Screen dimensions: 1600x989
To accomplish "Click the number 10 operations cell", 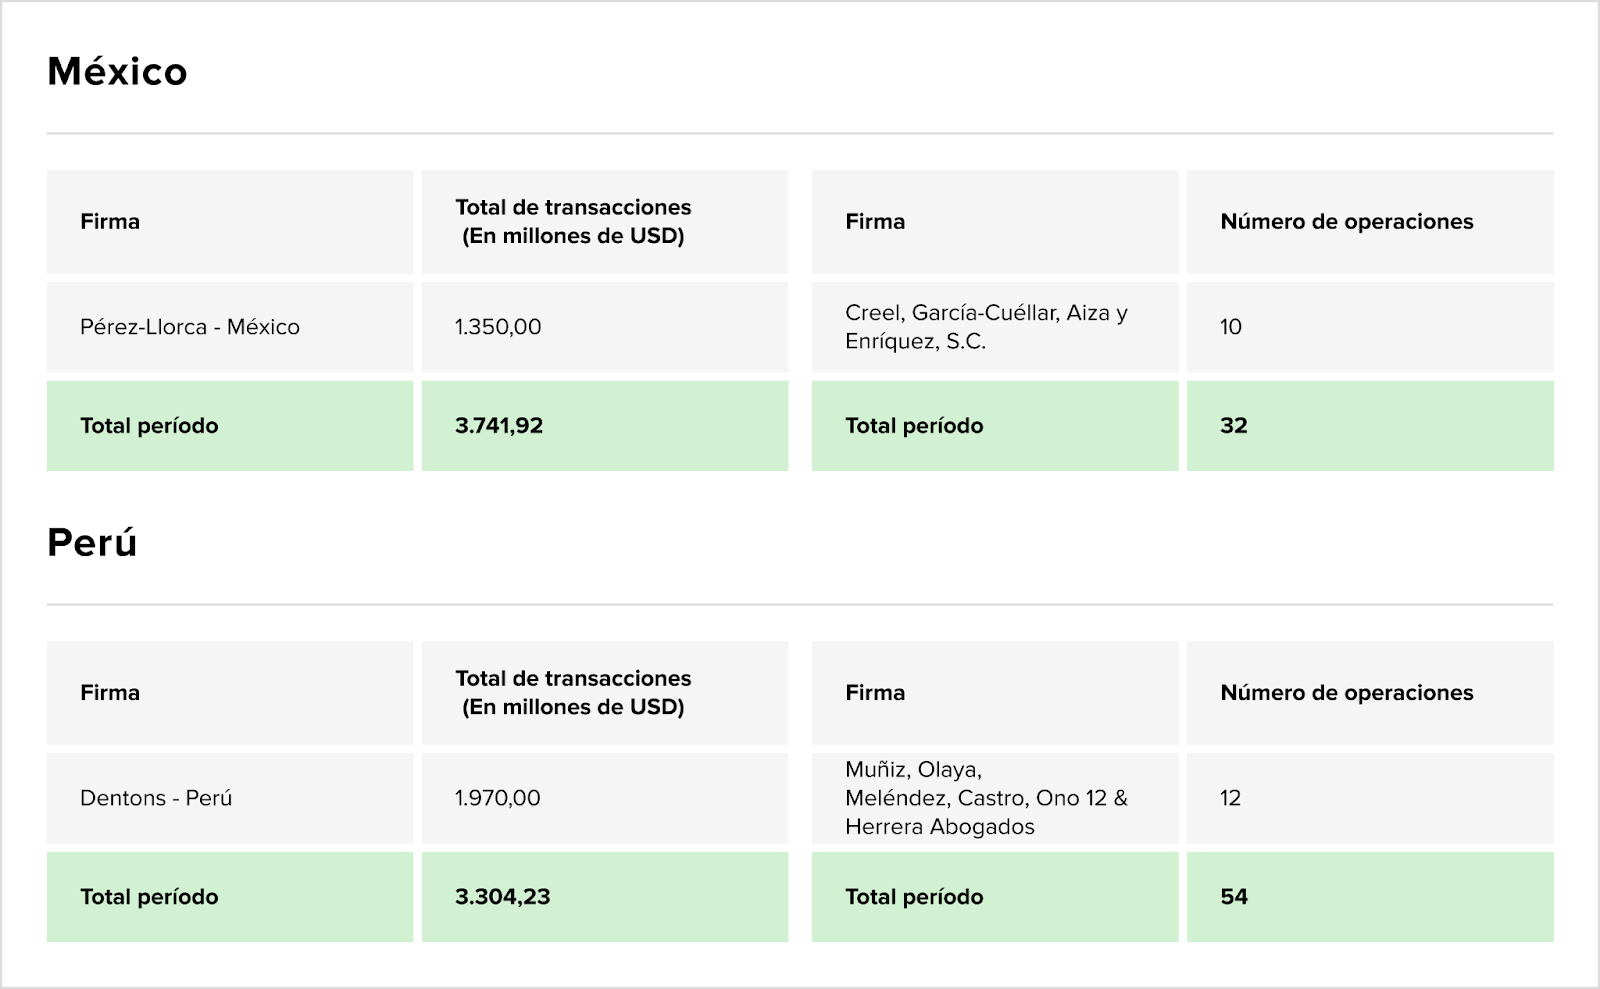I will [1370, 327].
